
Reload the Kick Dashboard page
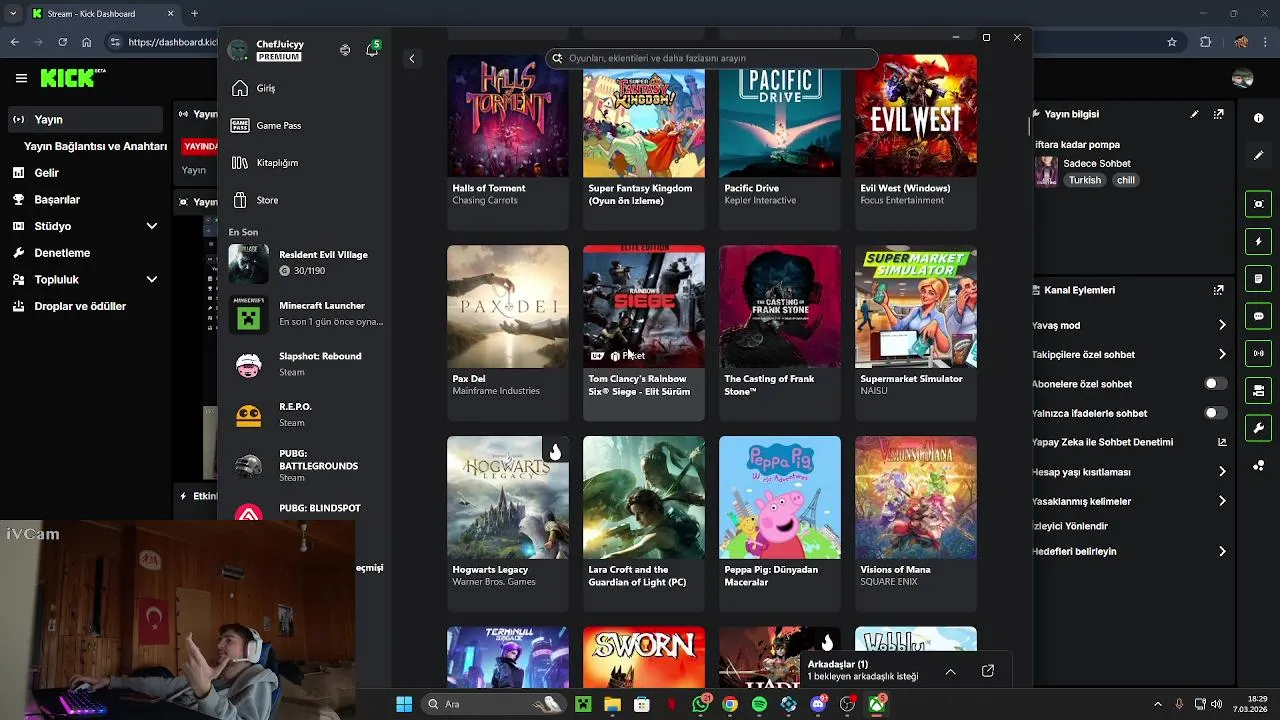tap(63, 42)
